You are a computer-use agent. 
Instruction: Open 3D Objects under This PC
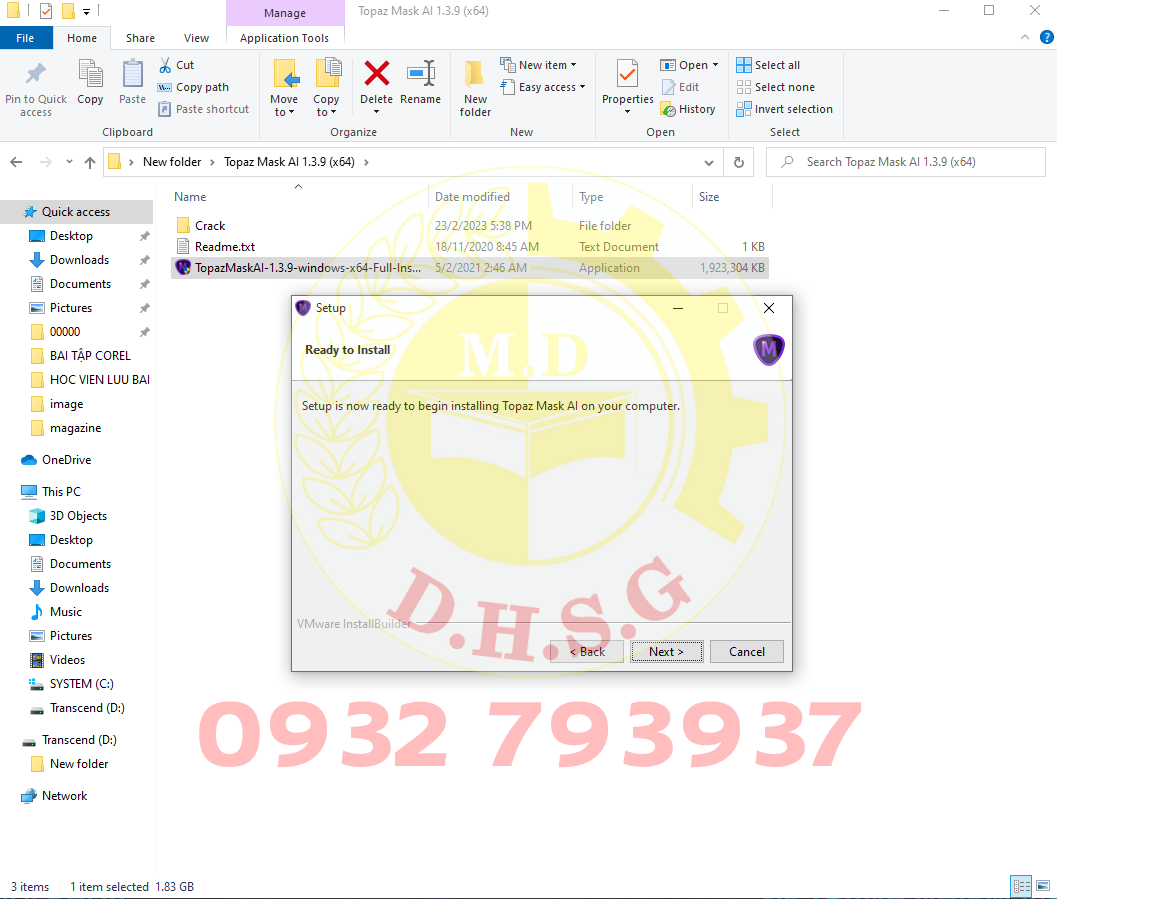[78, 516]
